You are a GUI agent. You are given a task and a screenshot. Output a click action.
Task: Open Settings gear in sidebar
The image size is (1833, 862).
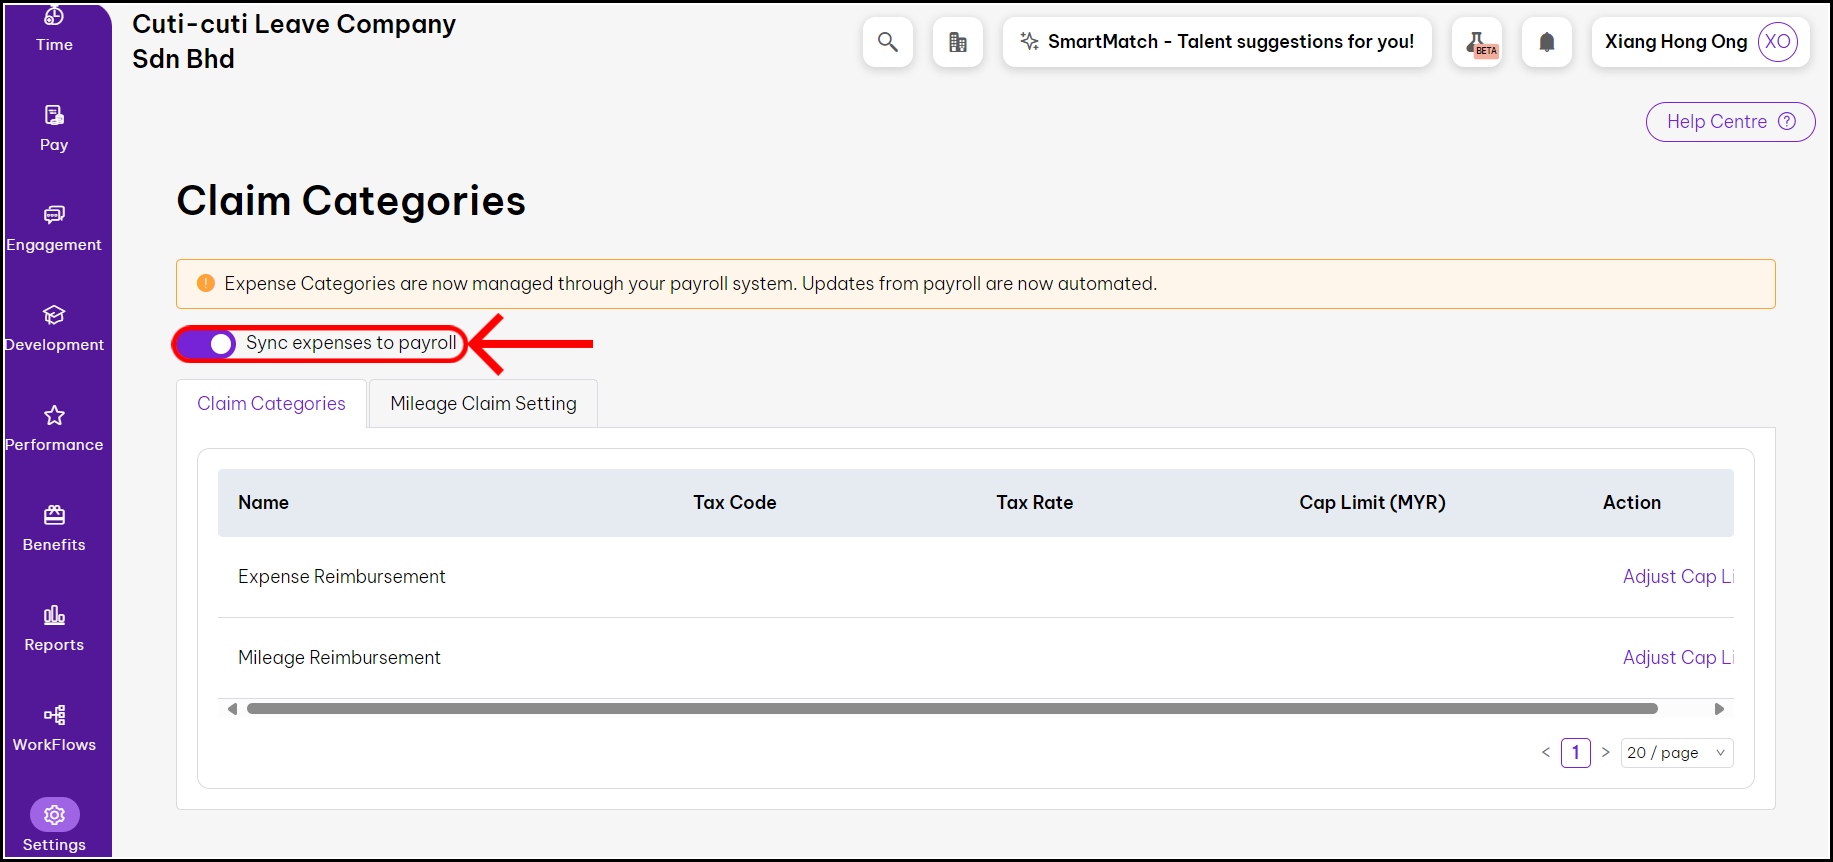[x=54, y=816]
